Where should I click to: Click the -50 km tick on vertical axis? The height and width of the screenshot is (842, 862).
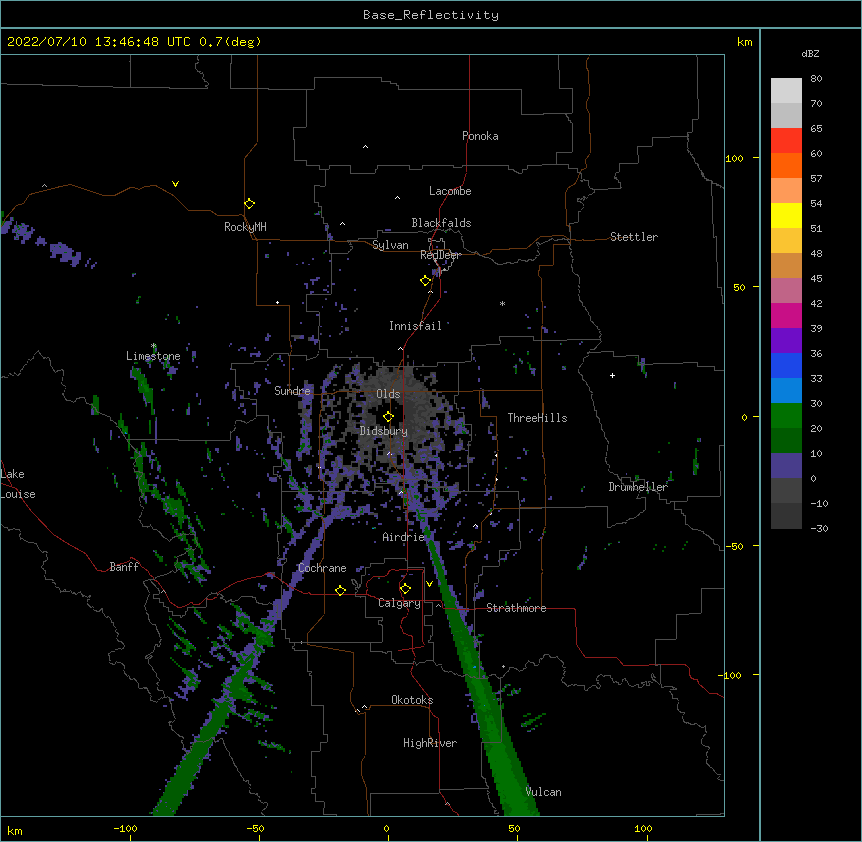point(734,546)
